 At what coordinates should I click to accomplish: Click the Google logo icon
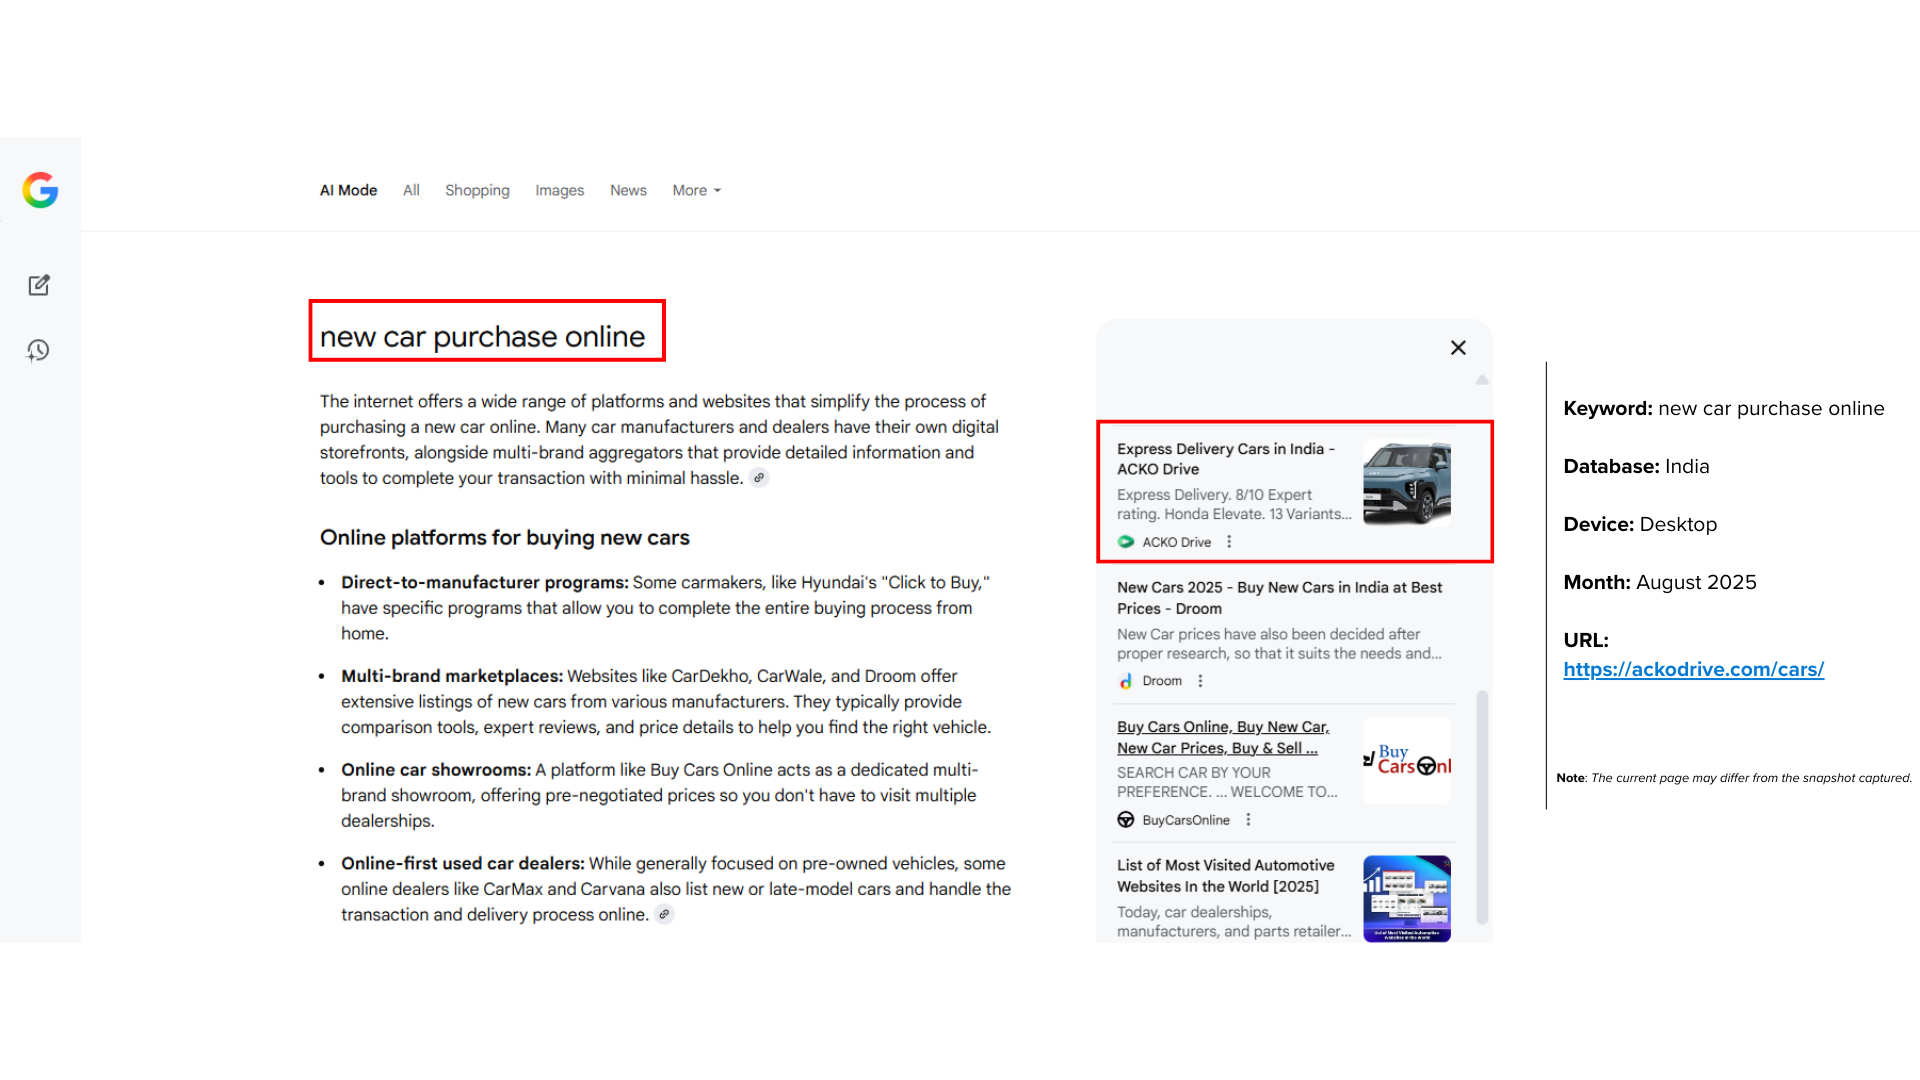coord(40,190)
